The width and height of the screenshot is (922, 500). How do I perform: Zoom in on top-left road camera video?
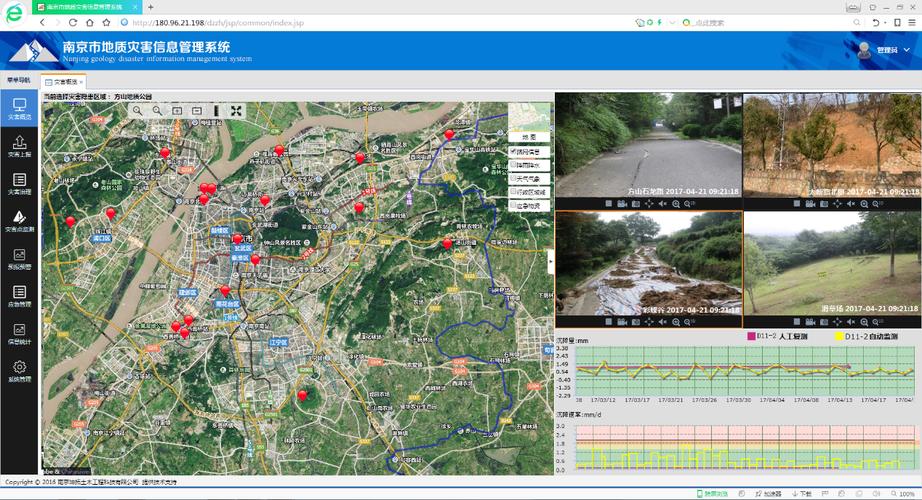(676, 204)
